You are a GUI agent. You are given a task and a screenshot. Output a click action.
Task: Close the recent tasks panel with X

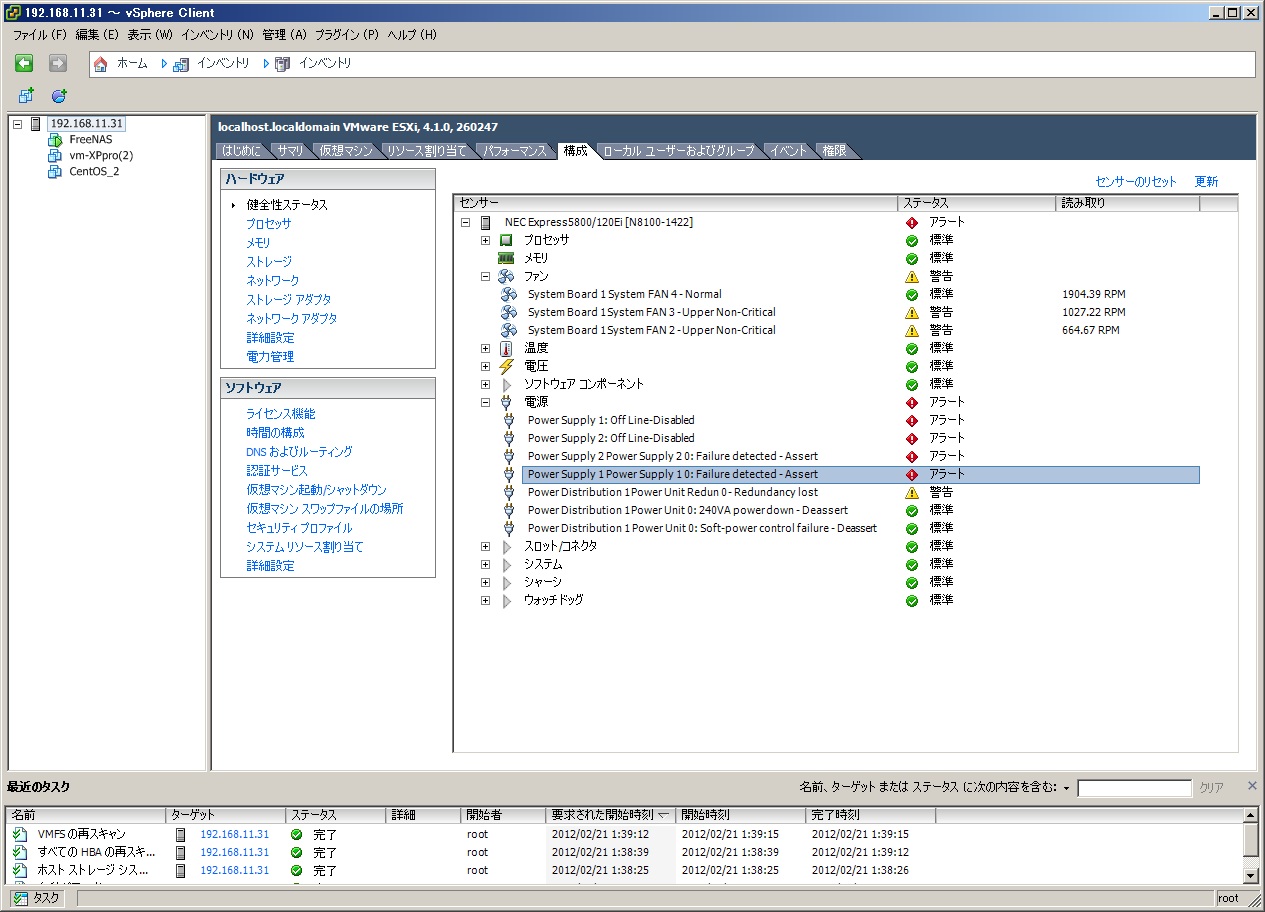[x=1252, y=786]
